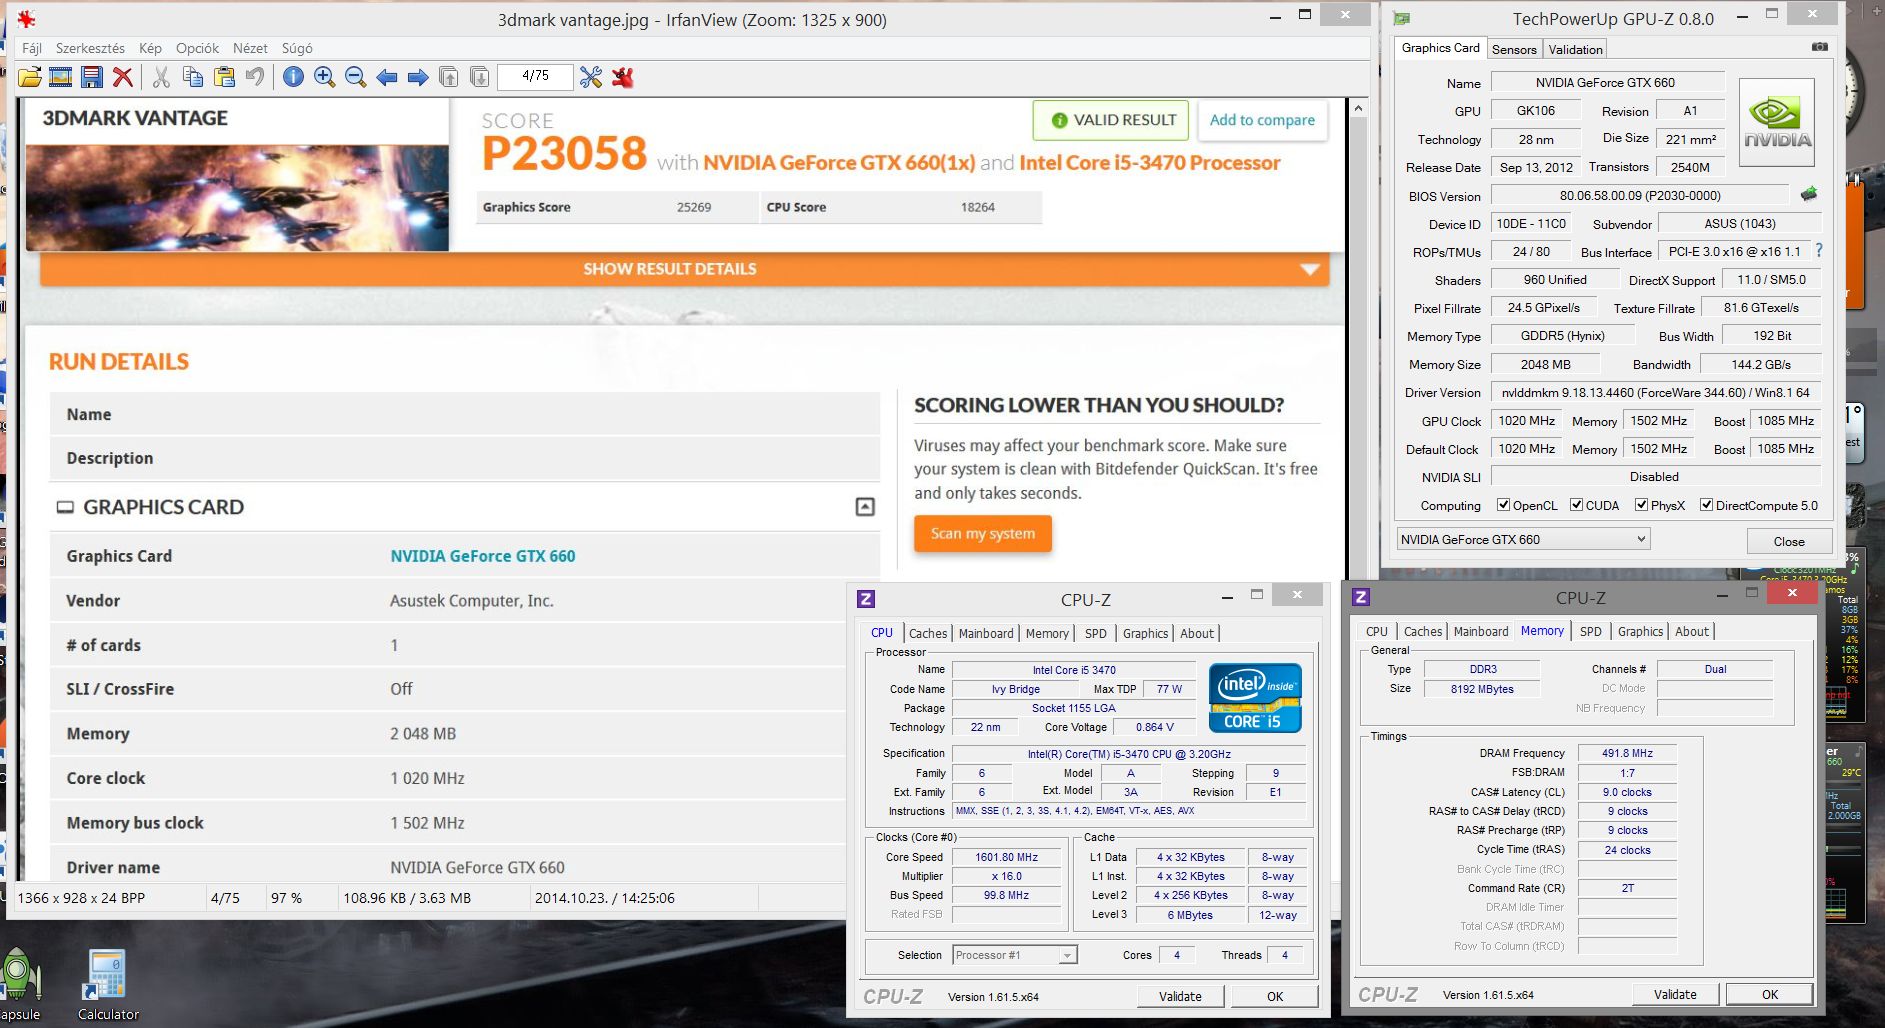Go to previous image with the left arrow
This screenshot has height=1028, width=1885.
(x=387, y=77)
